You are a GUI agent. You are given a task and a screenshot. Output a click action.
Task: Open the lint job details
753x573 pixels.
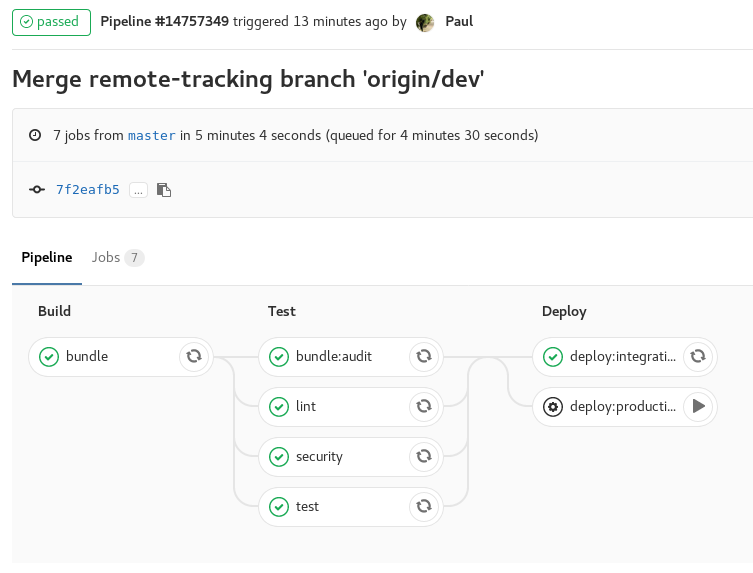[306, 406]
